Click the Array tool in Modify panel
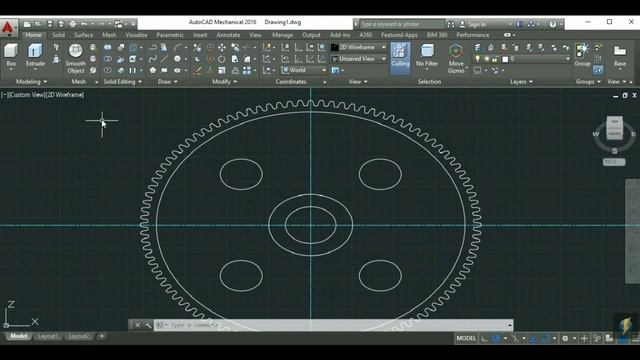Viewport: 640px width, 360px height. [x=247, y=71]
